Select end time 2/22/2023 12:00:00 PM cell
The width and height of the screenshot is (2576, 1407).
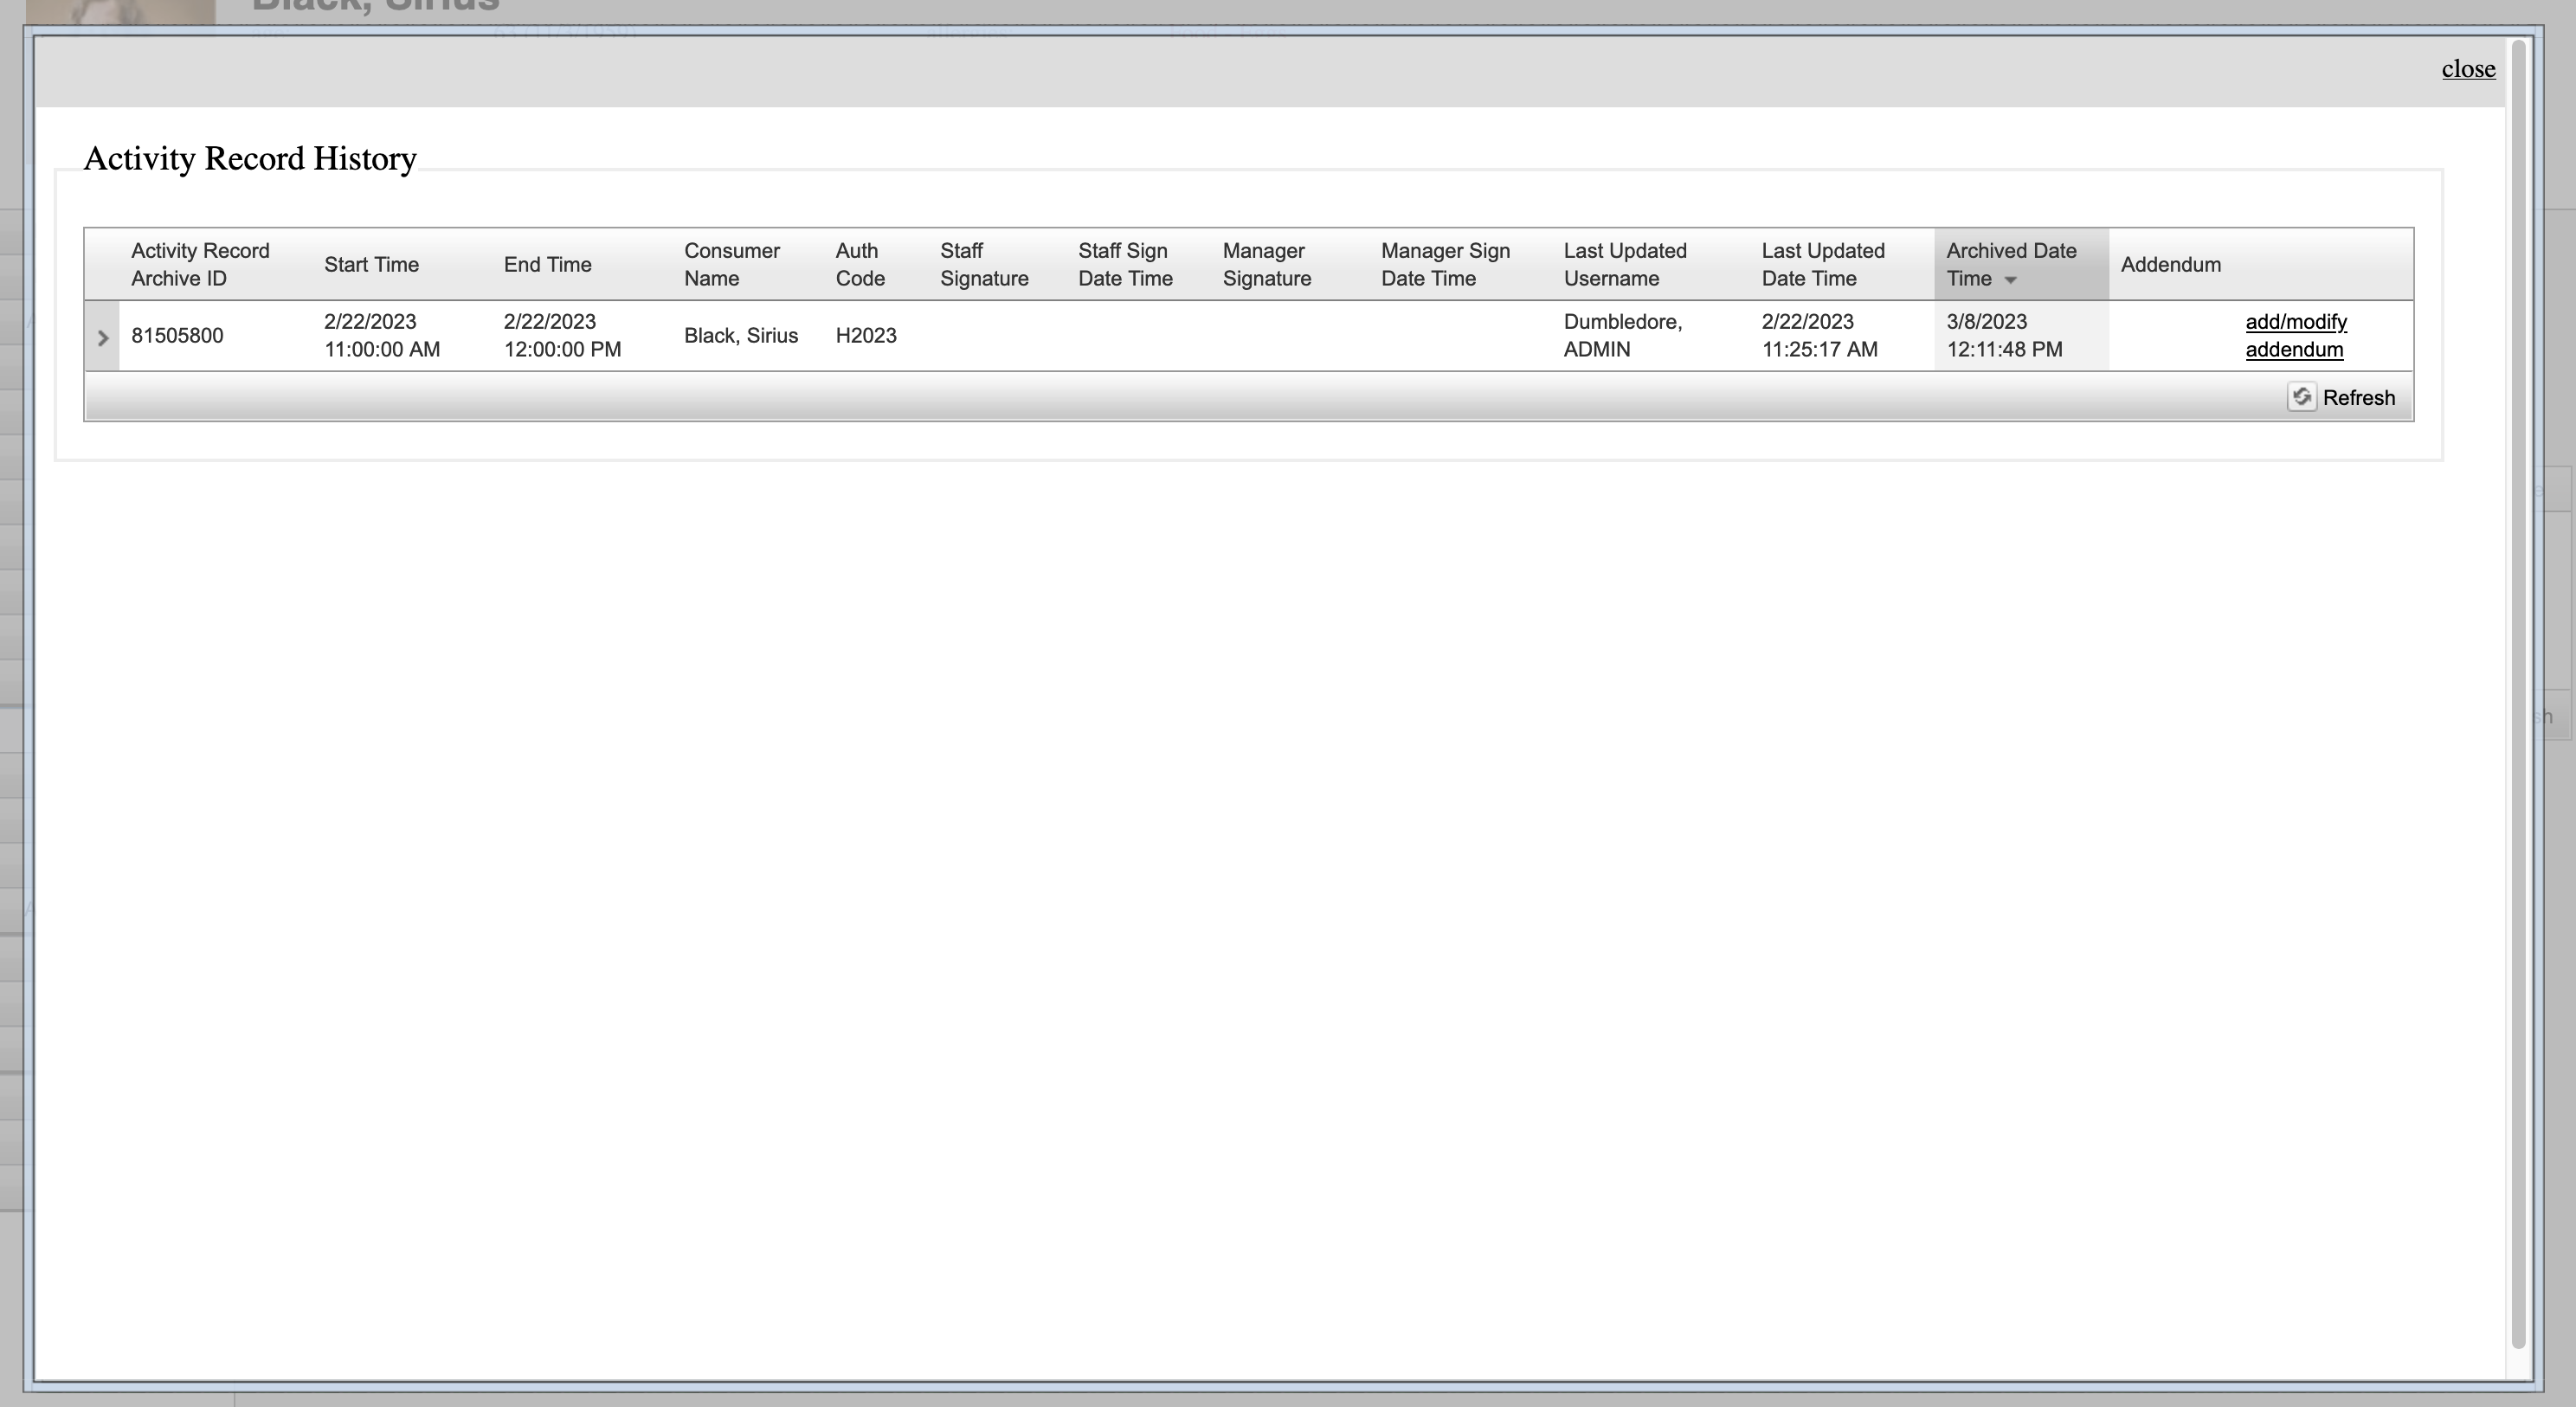click(562, 336)
